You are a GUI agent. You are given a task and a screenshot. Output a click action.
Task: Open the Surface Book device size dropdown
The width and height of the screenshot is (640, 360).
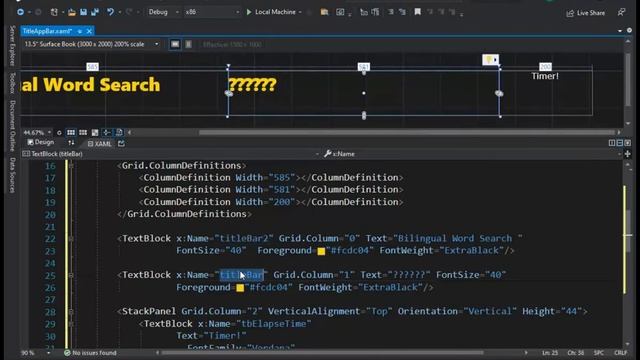click(x=91, y=44)
